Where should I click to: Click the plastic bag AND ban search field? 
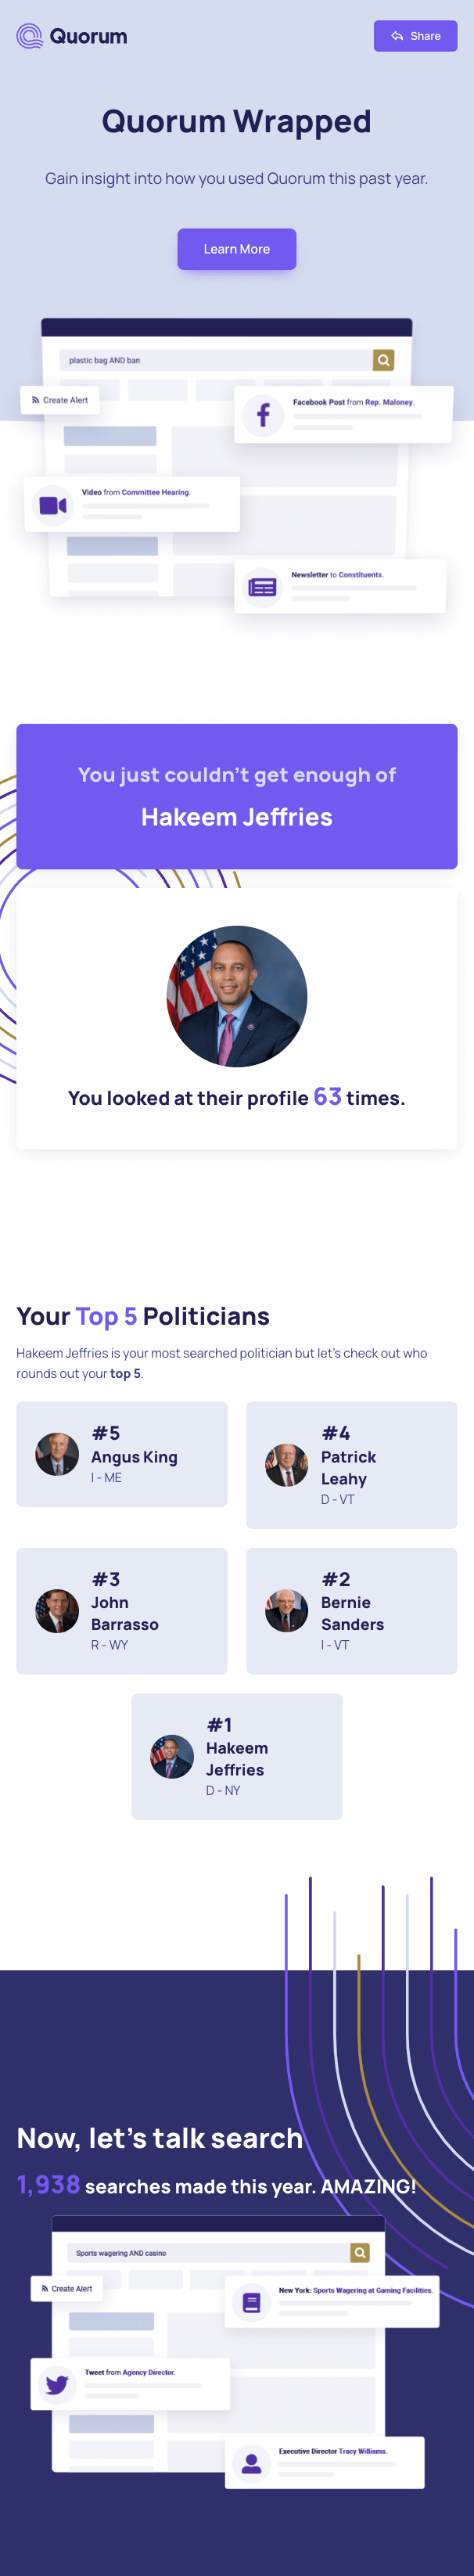[215, 360]
